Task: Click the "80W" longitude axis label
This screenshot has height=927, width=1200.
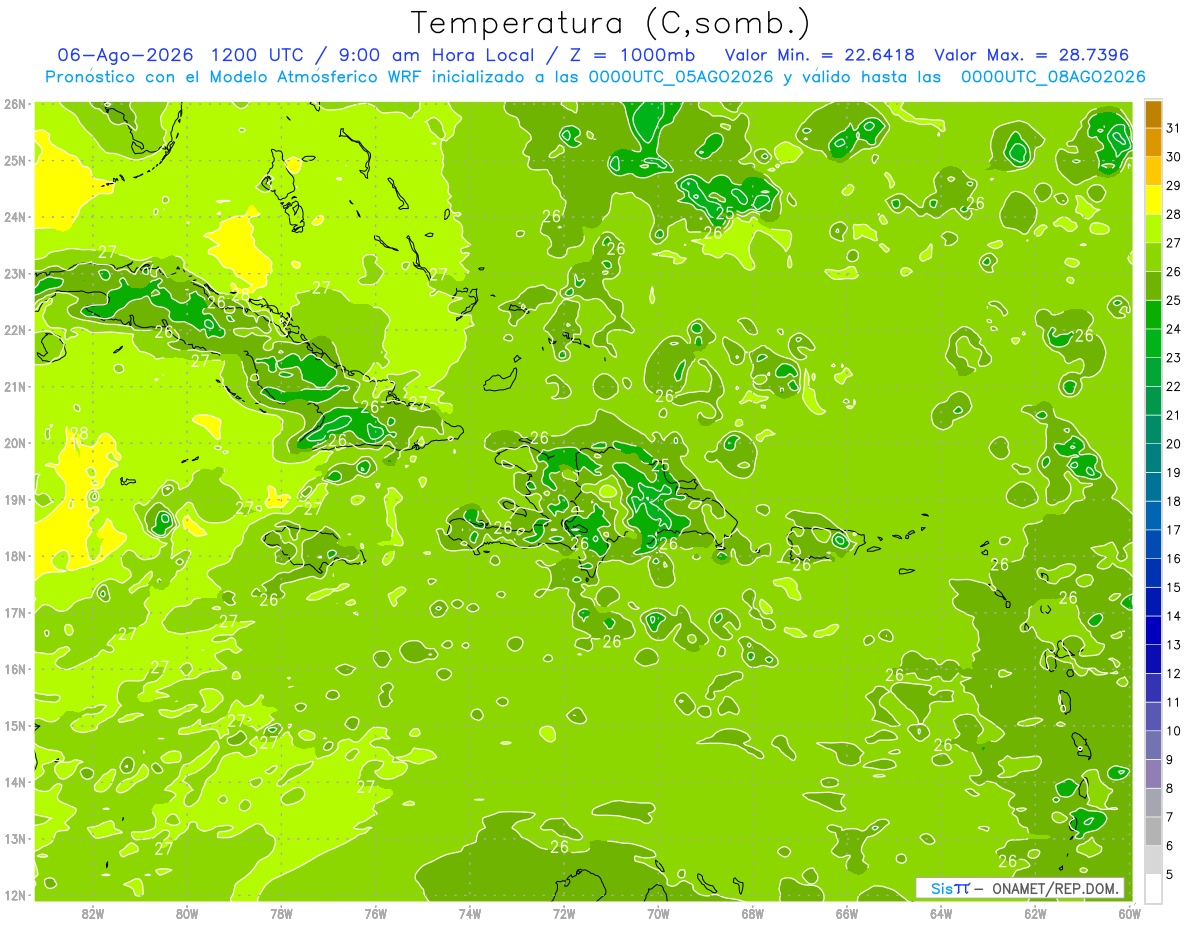Action: (x=187, y=913)
